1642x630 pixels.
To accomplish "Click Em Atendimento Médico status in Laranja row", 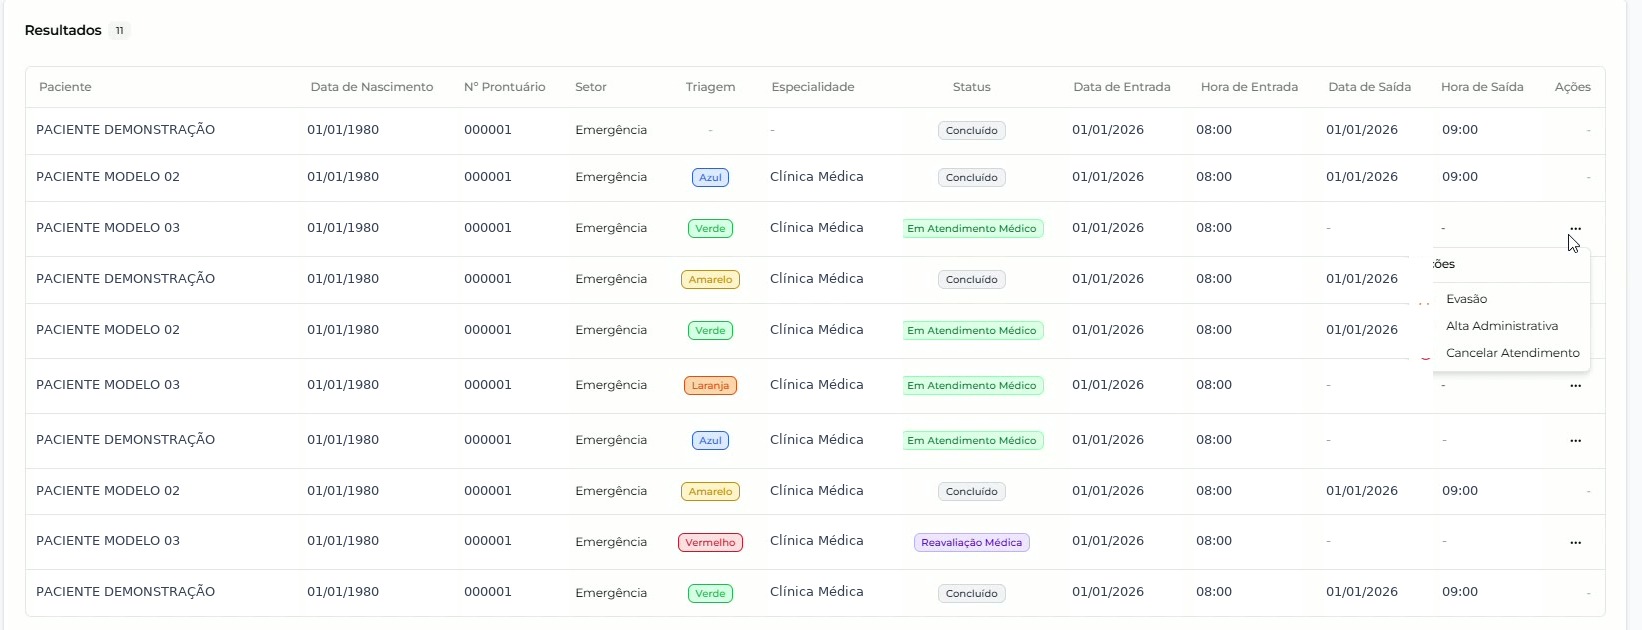I will click(972, 386).
